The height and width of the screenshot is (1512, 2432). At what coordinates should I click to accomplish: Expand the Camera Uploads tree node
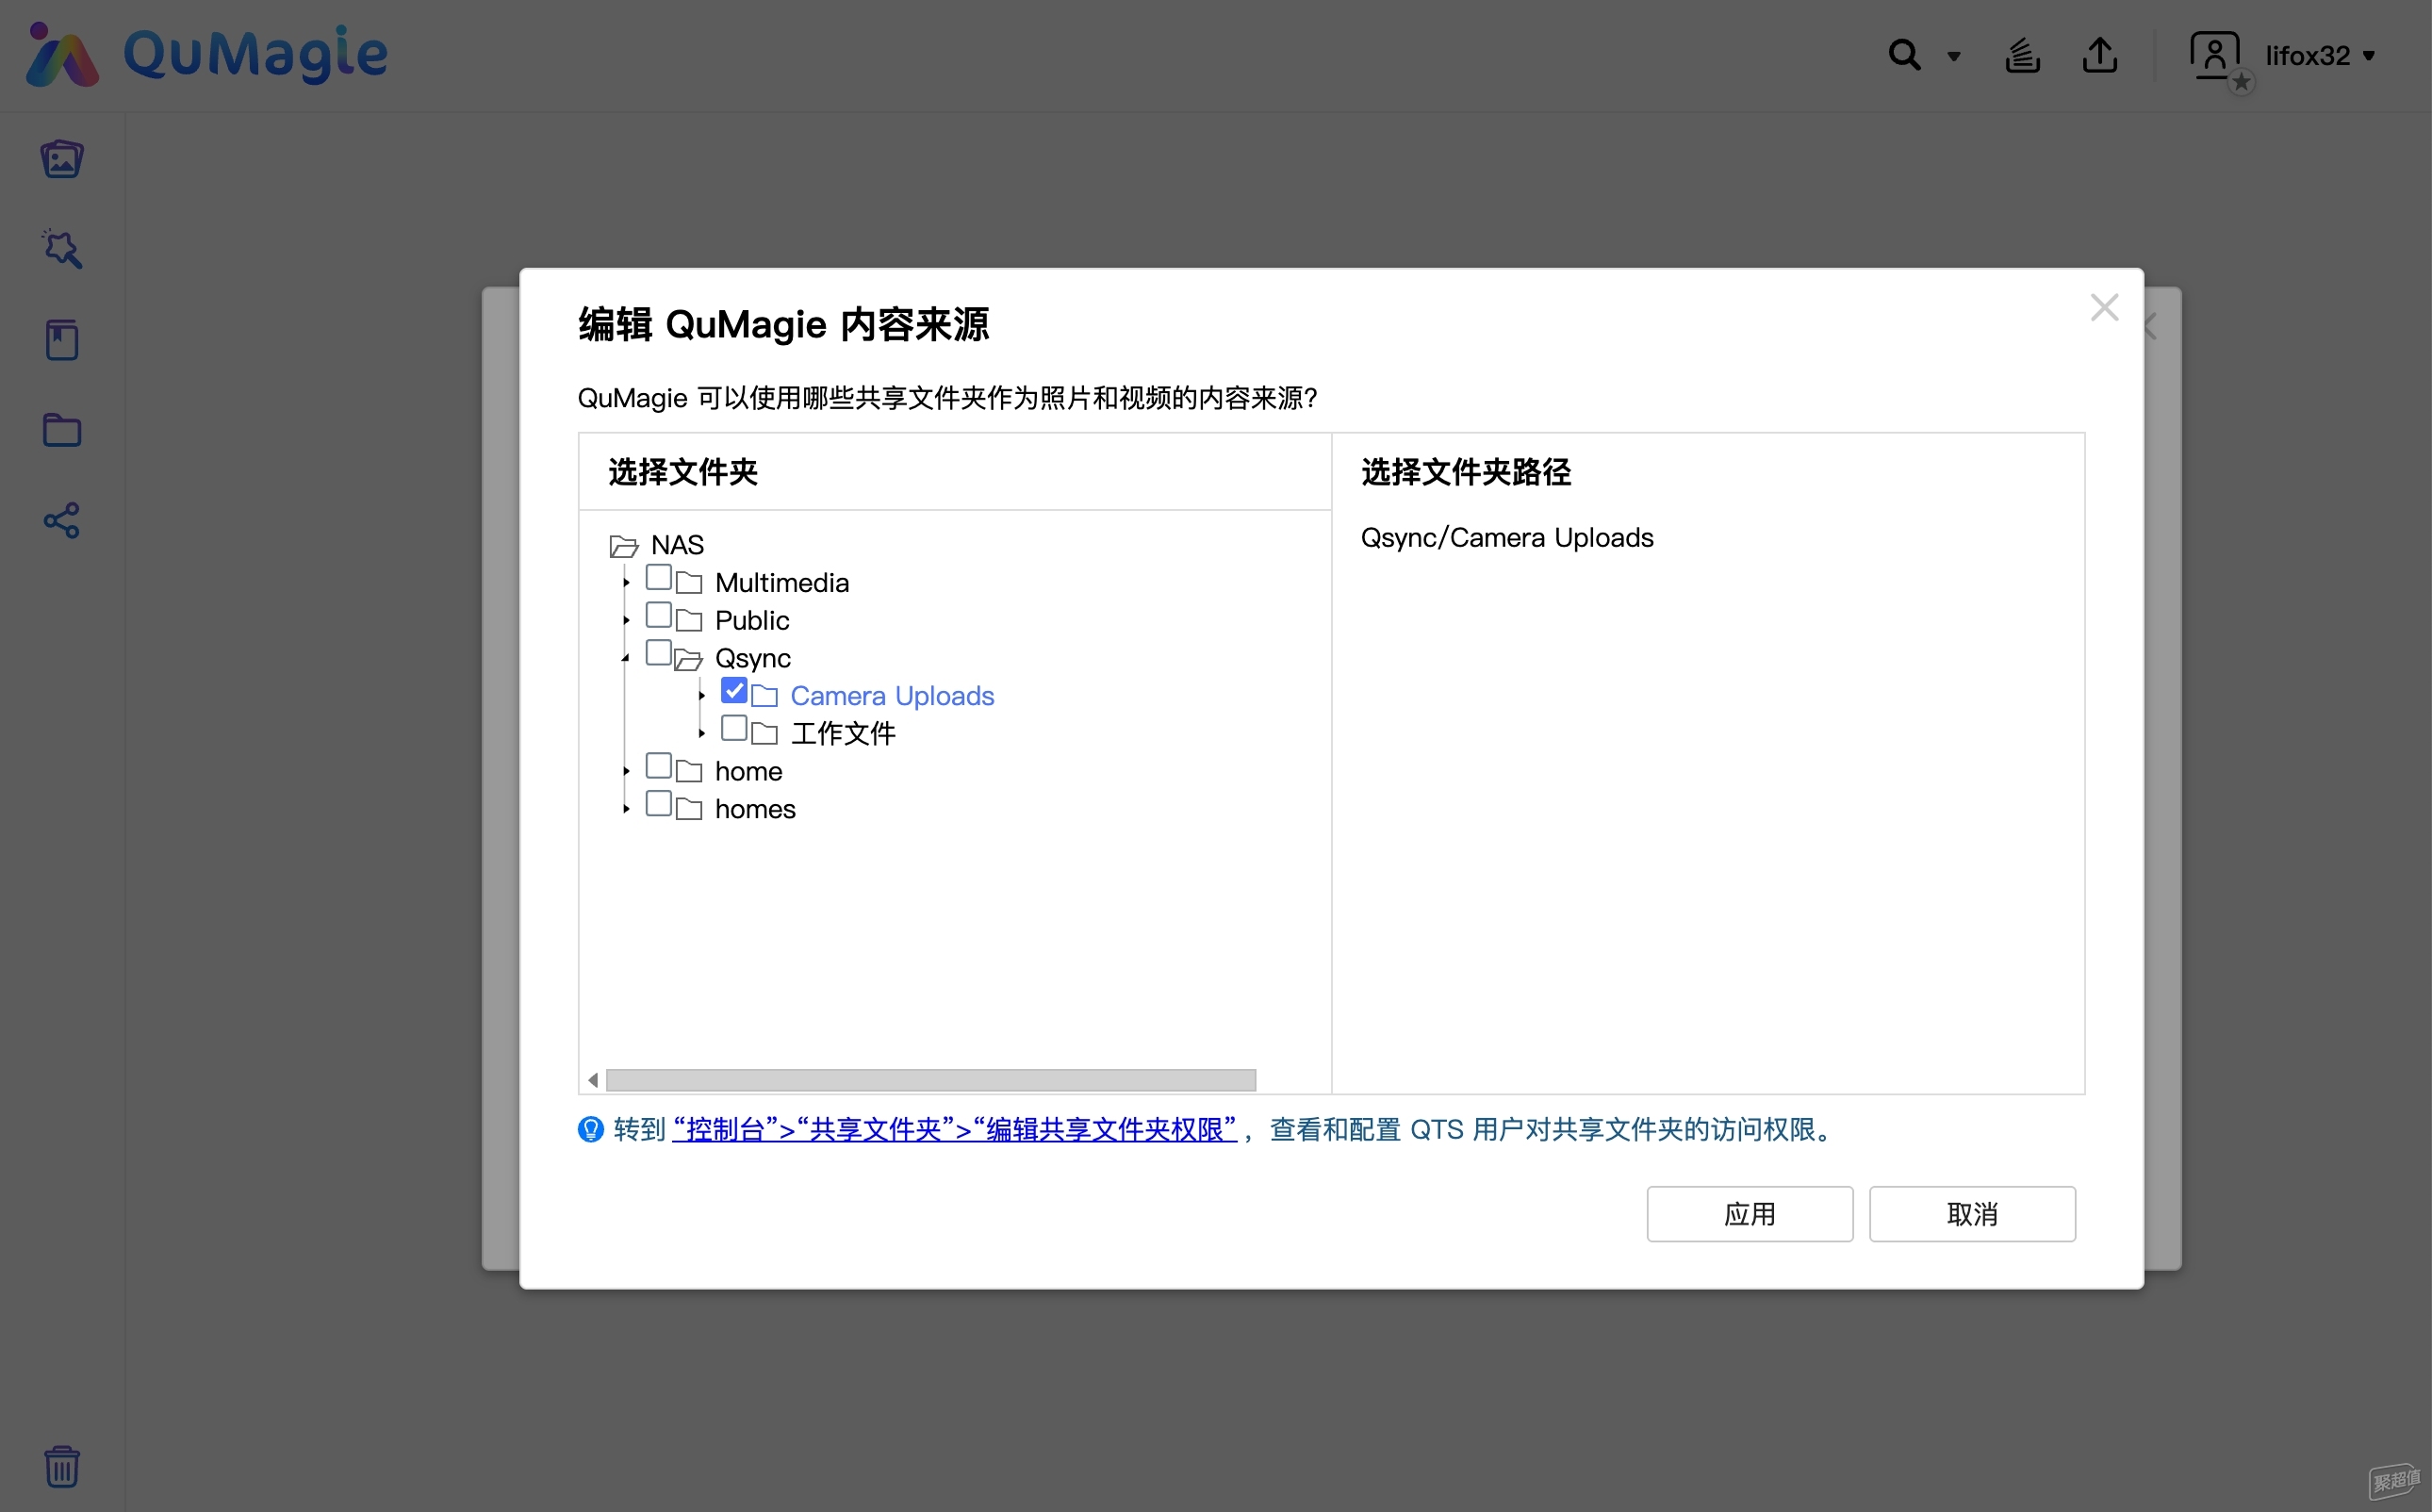pyautogui.click(x=702, y=695)
